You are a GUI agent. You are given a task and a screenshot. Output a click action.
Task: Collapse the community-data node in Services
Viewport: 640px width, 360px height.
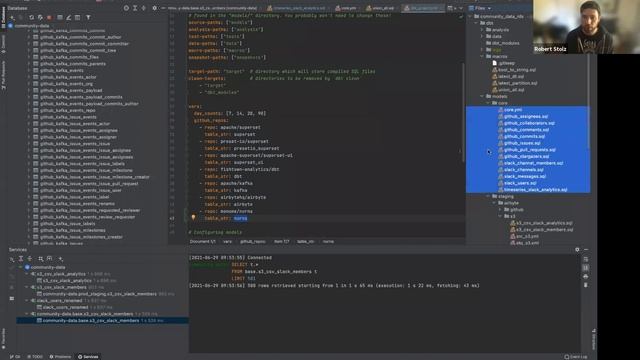pos(20,267)
